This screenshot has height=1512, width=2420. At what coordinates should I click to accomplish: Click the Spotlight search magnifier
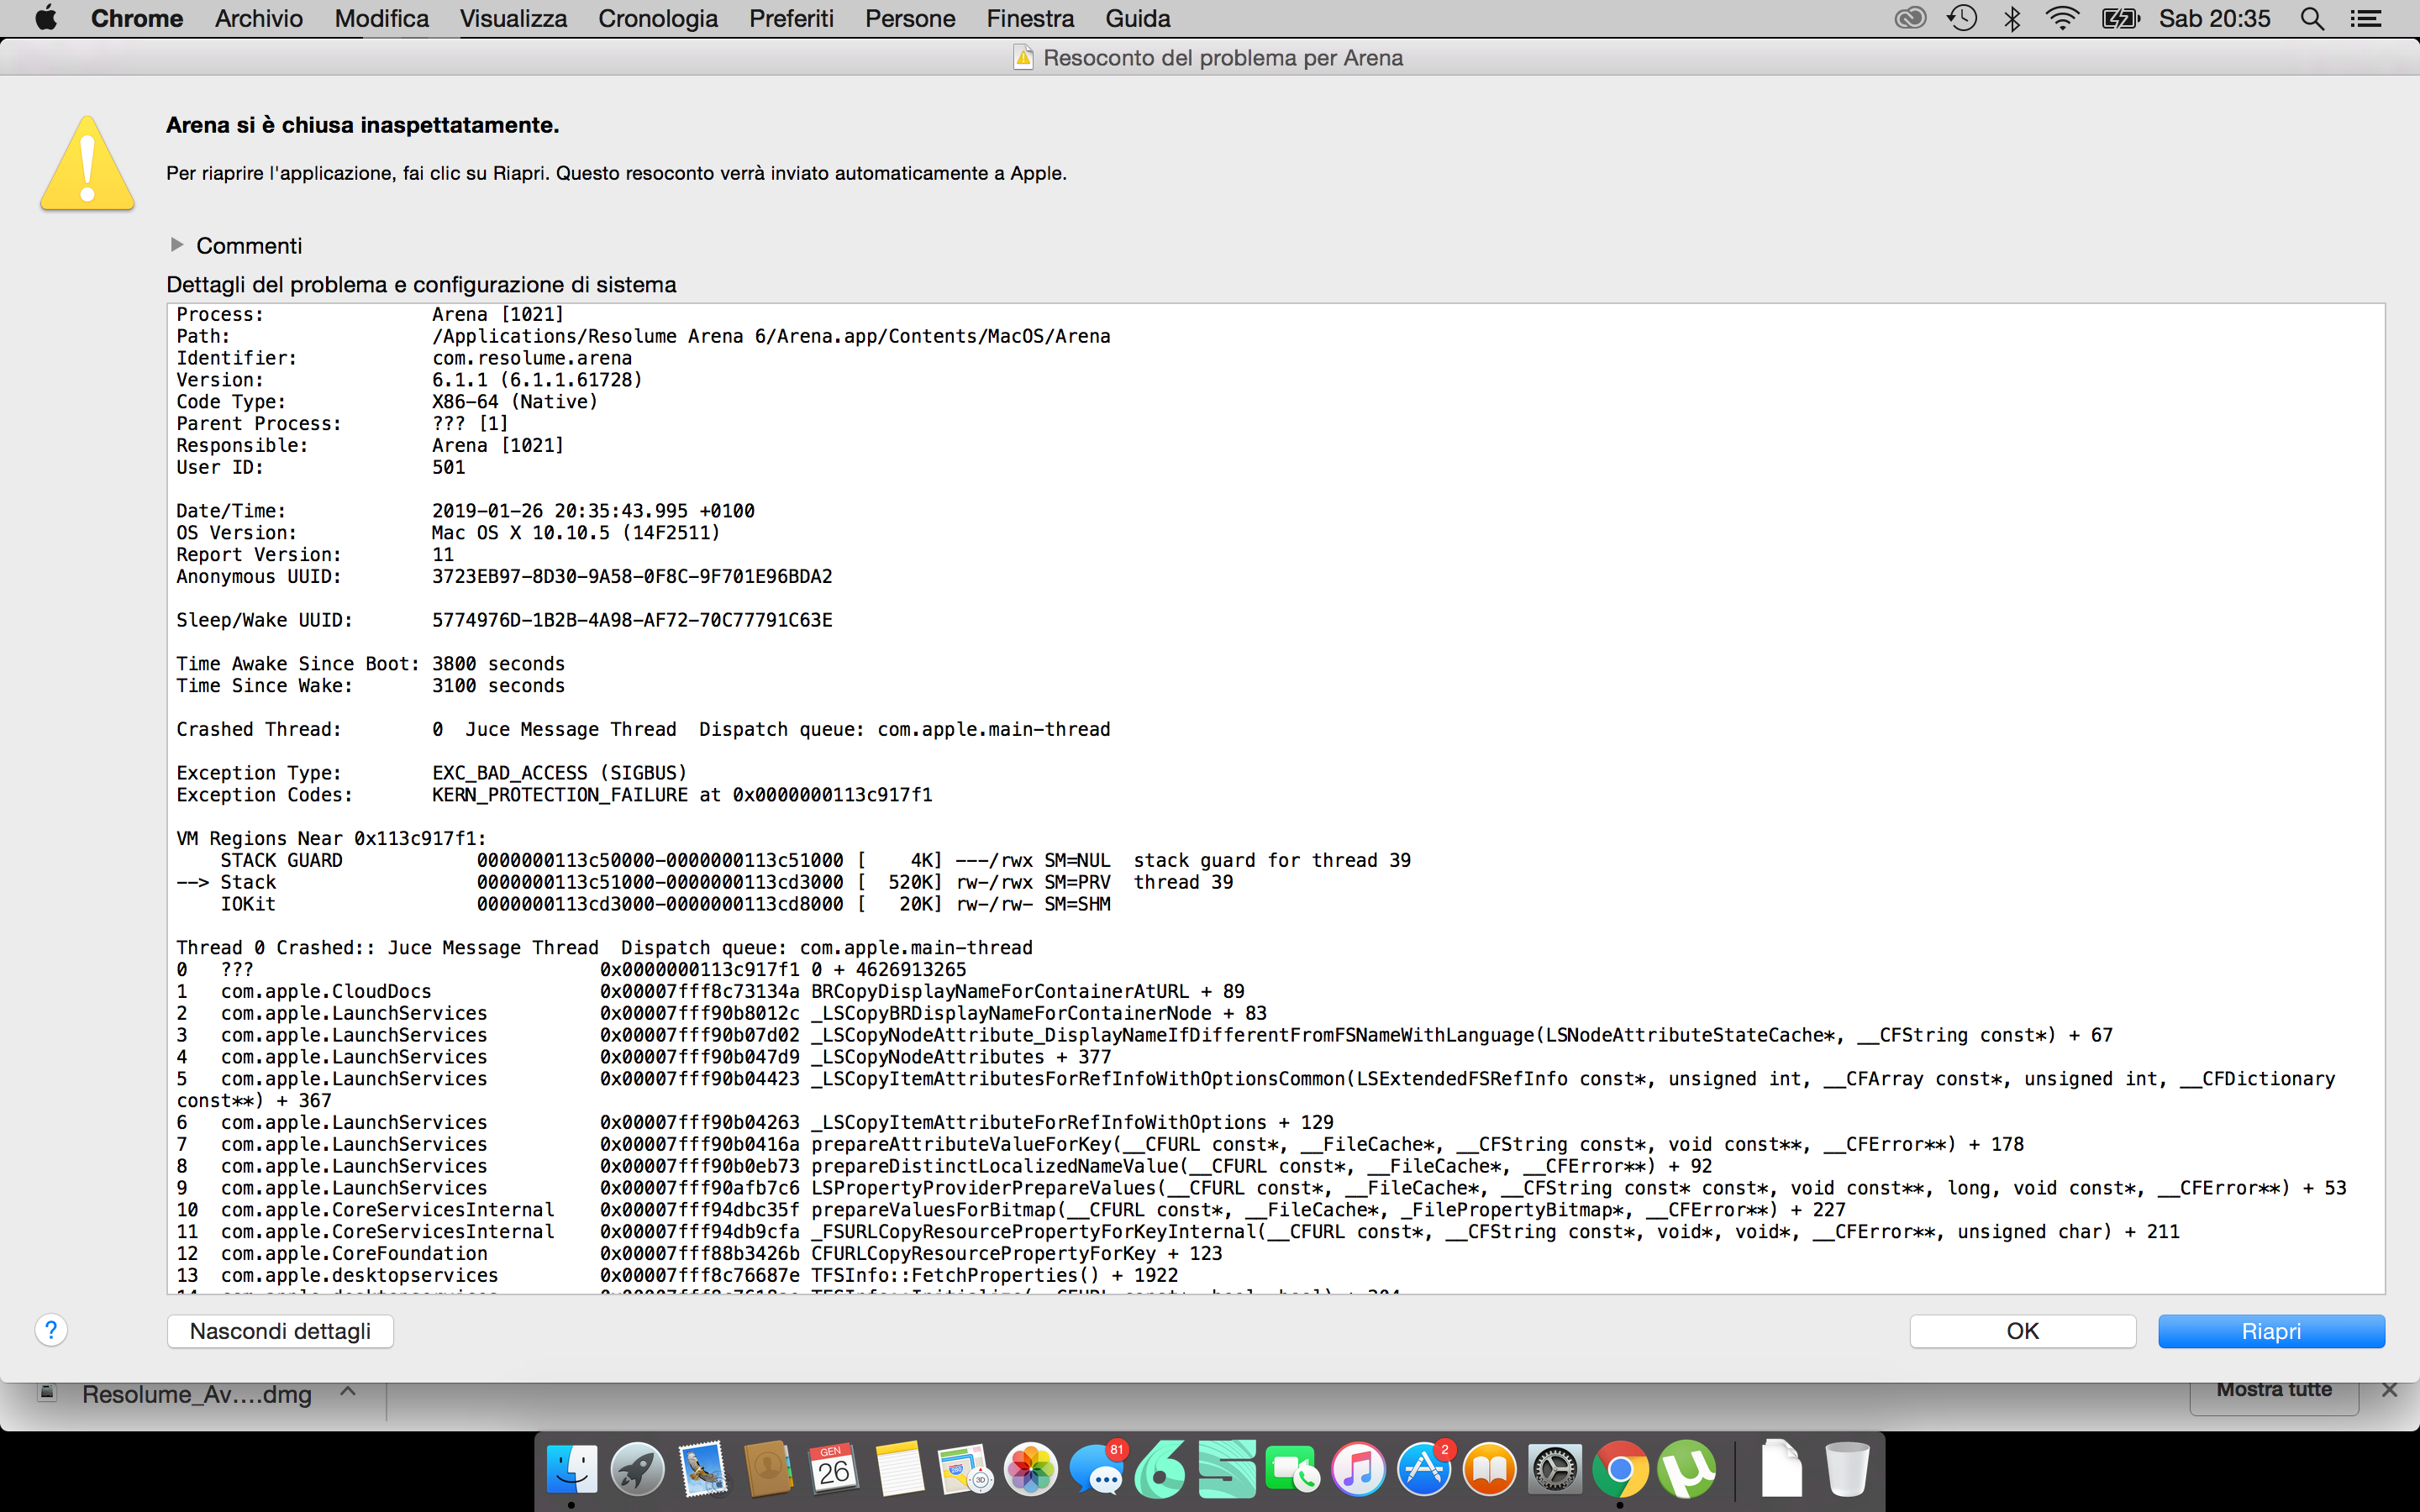(x=2312, y=18)
